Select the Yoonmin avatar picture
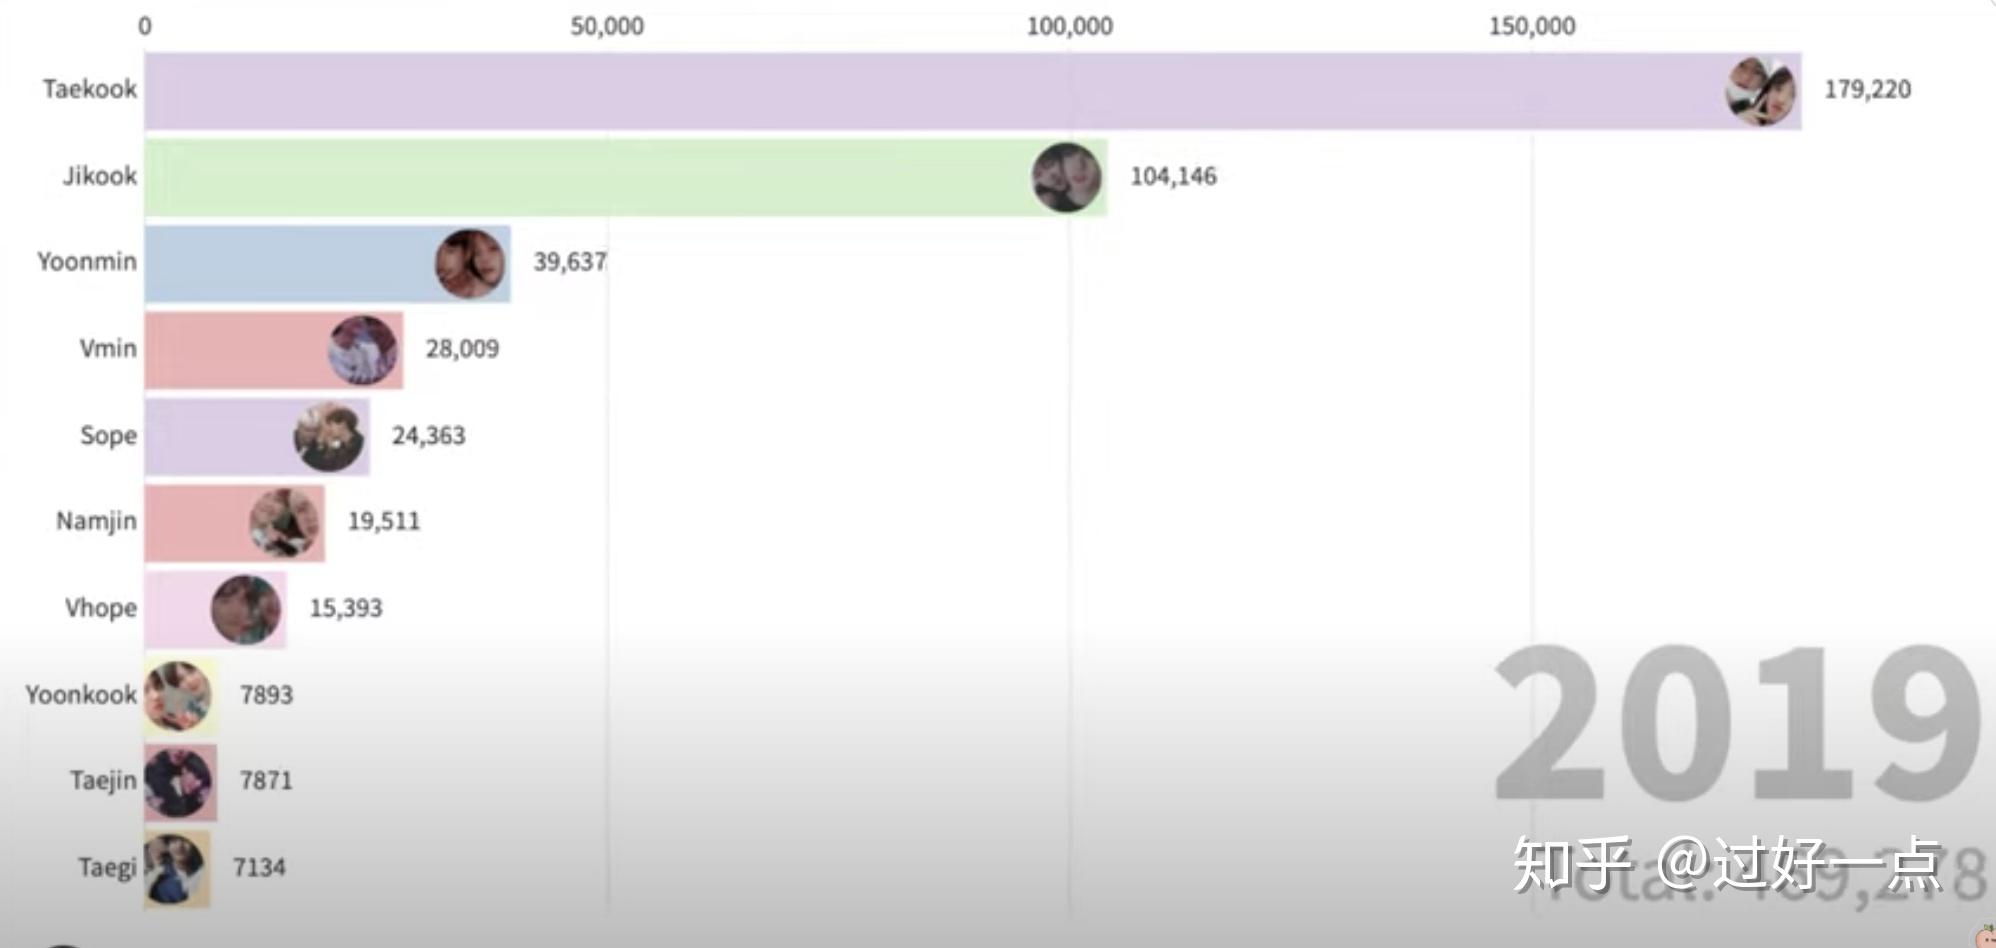1996x948 pixels. click(470, 263)
